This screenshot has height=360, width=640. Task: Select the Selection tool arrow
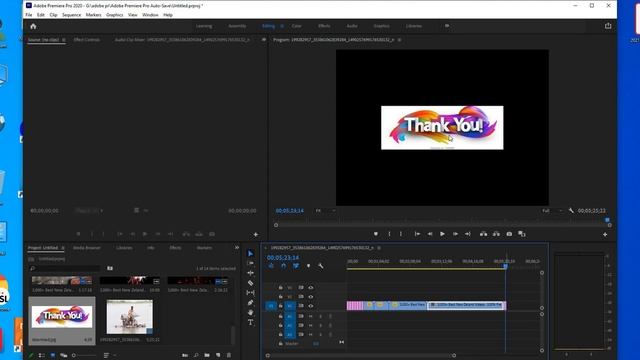coord(251,253)
